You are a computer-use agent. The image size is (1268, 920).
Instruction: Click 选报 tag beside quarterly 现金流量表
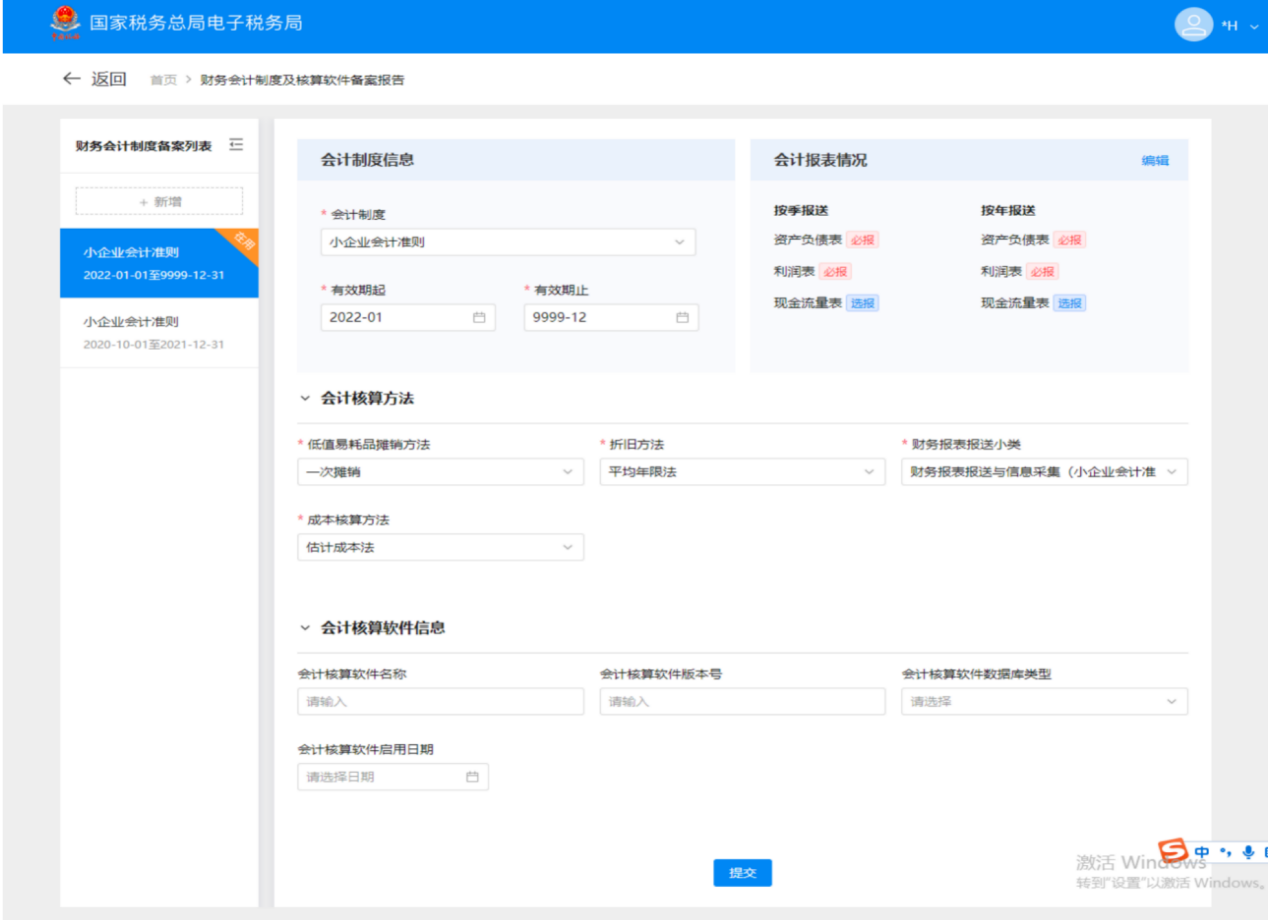pyautogui.click(x=862, y=303)
